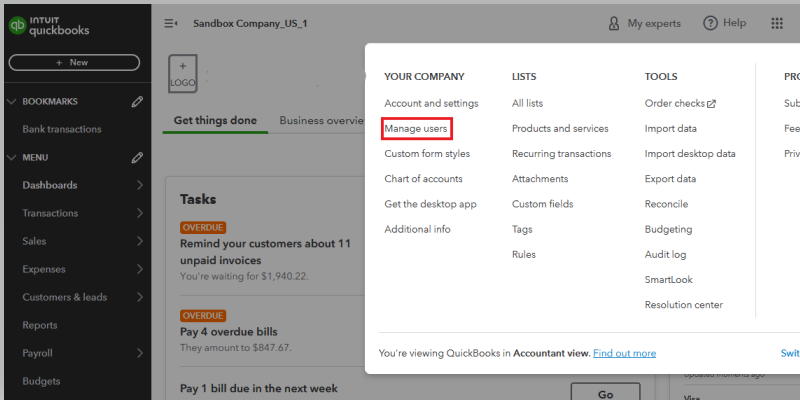Open Resolution center
This screenshot has width=800, height=400.
pyautogui.click(x=684, y=305)
